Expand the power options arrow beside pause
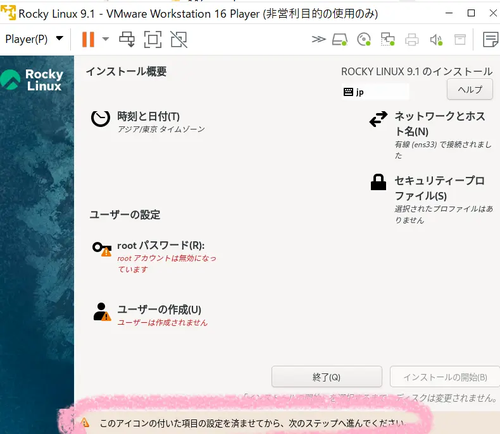The height and width of the screenshot is (434, 500). pos(105,39)
